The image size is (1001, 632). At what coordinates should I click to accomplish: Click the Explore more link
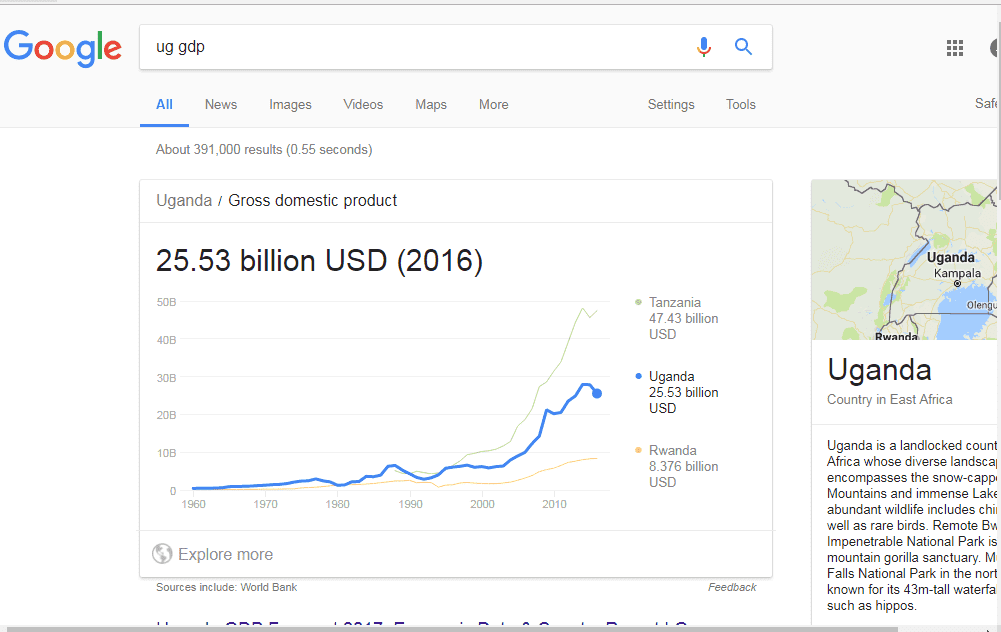coord(225,554)
